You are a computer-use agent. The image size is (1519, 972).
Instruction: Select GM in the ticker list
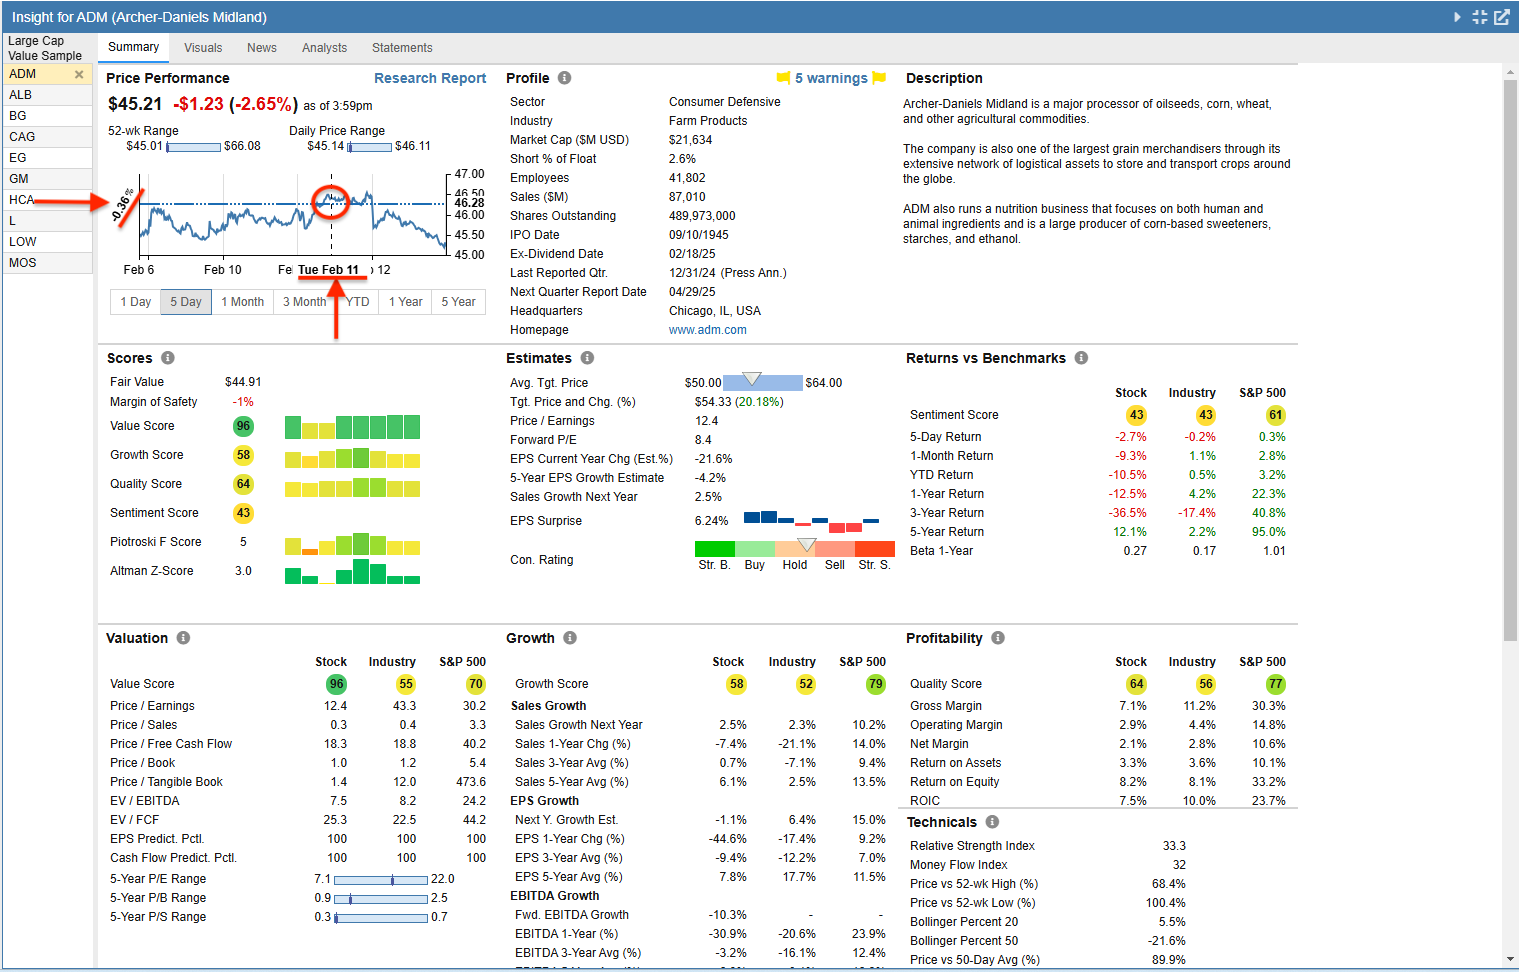(48, 179)
